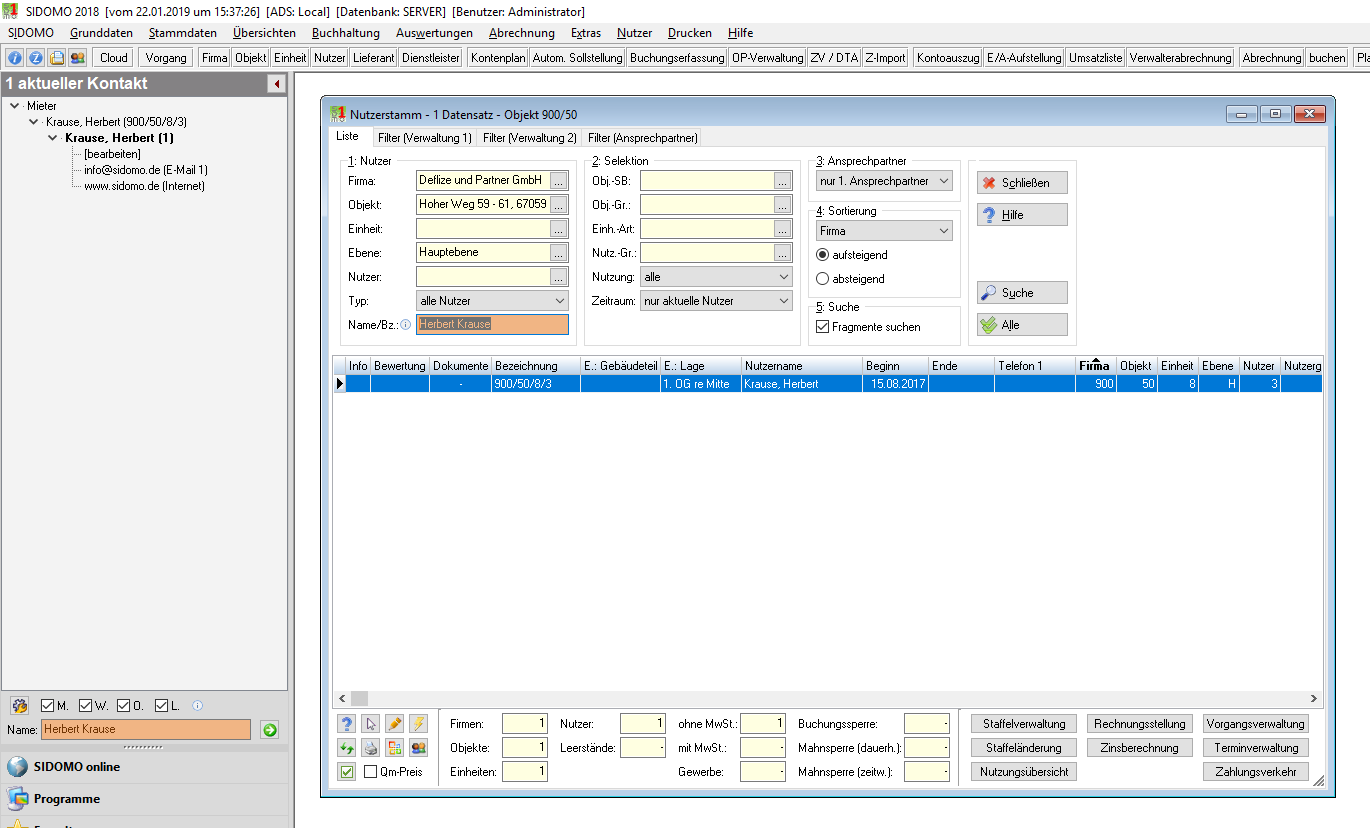This screenshot has height=828, width=1370.
Task: Click the pencil edit icon in Nutzerstamm footer
Action: [x=395, y=724]
